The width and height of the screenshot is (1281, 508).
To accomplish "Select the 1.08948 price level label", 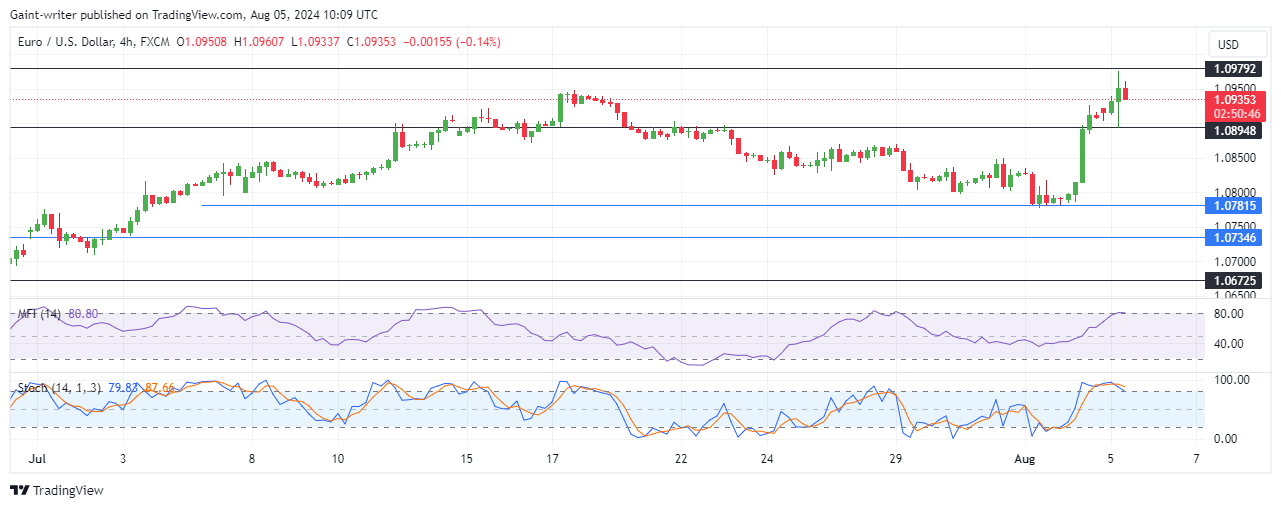I will point(1235,130).
